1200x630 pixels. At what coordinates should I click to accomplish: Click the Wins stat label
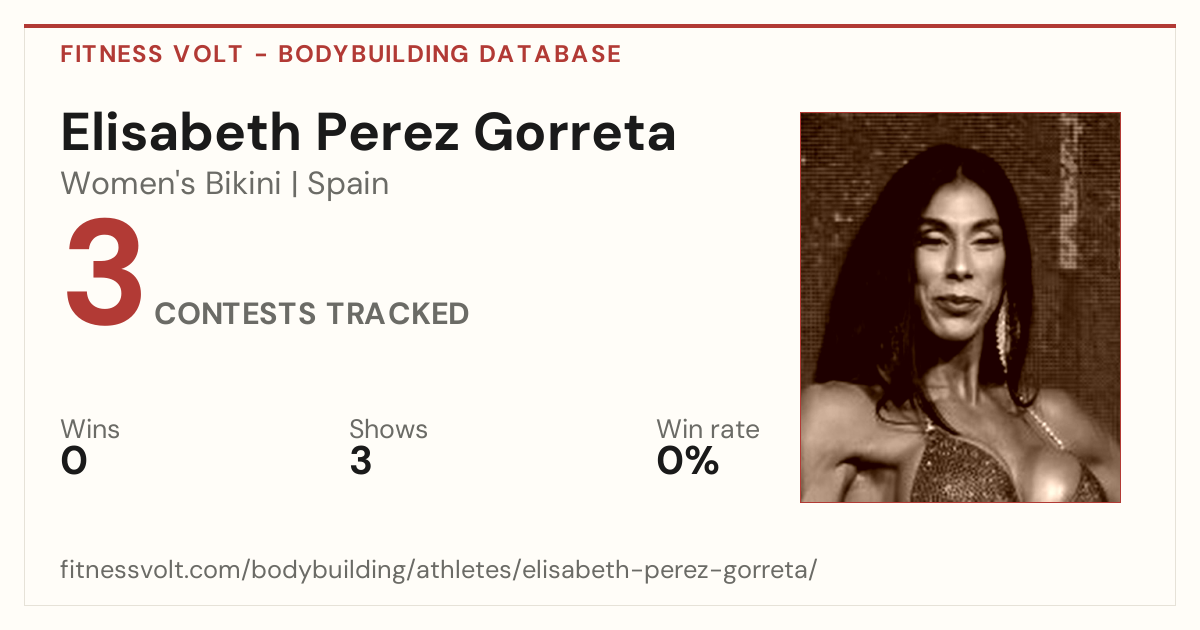click(x=90, y=429)
